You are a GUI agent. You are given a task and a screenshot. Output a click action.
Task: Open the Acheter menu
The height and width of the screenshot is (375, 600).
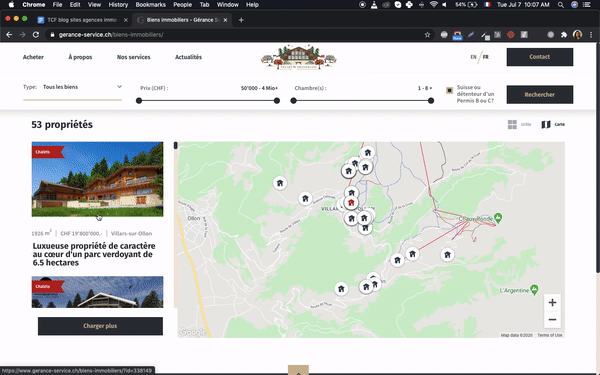coord(33,57)
